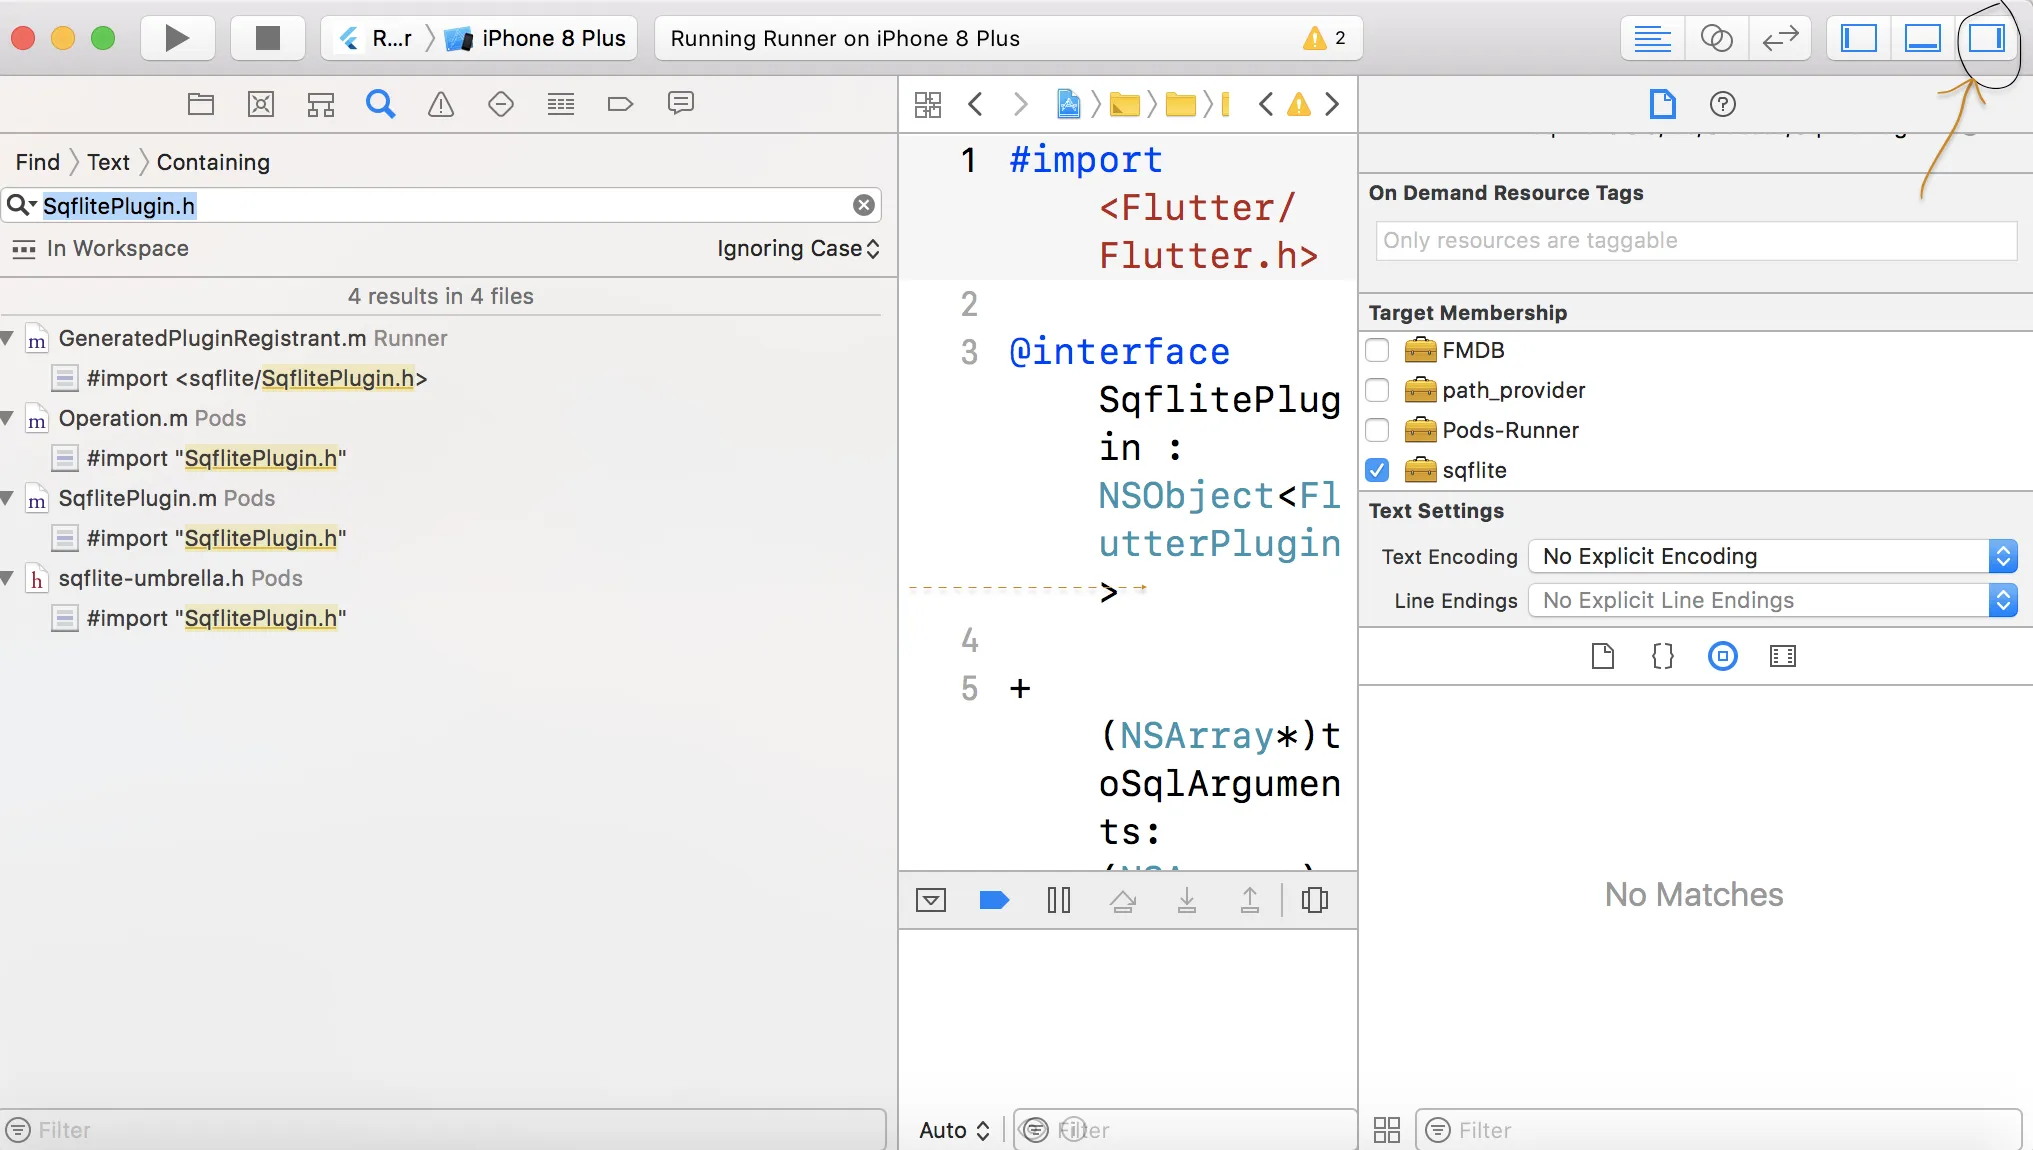Collapse the Operation.m results group

pos(8,418)
